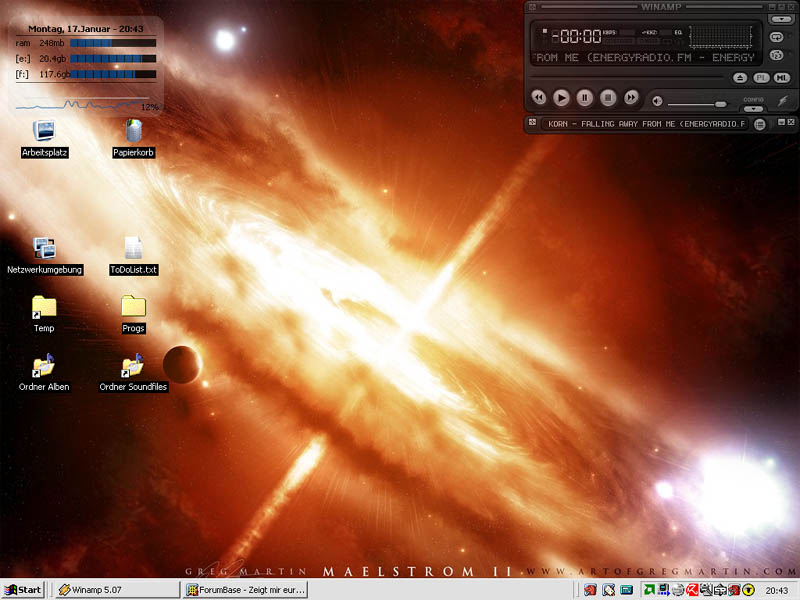Viewport: 800px width, 600px height.
Task: Click the network computers tray icon
Action: tap(706, 590)
